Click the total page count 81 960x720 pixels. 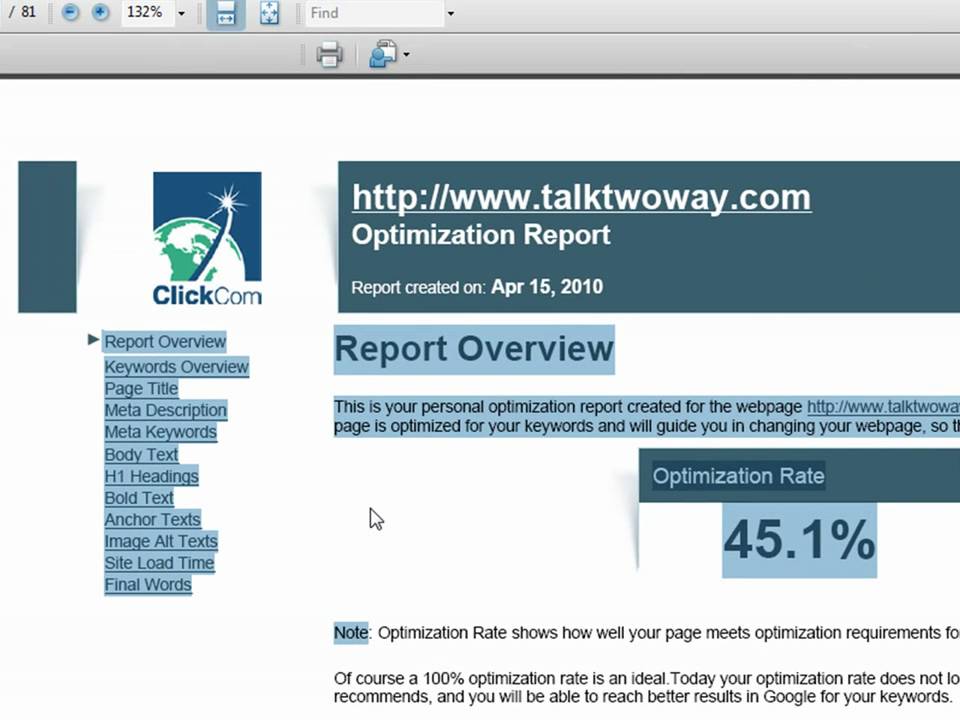tap(28, 12)
